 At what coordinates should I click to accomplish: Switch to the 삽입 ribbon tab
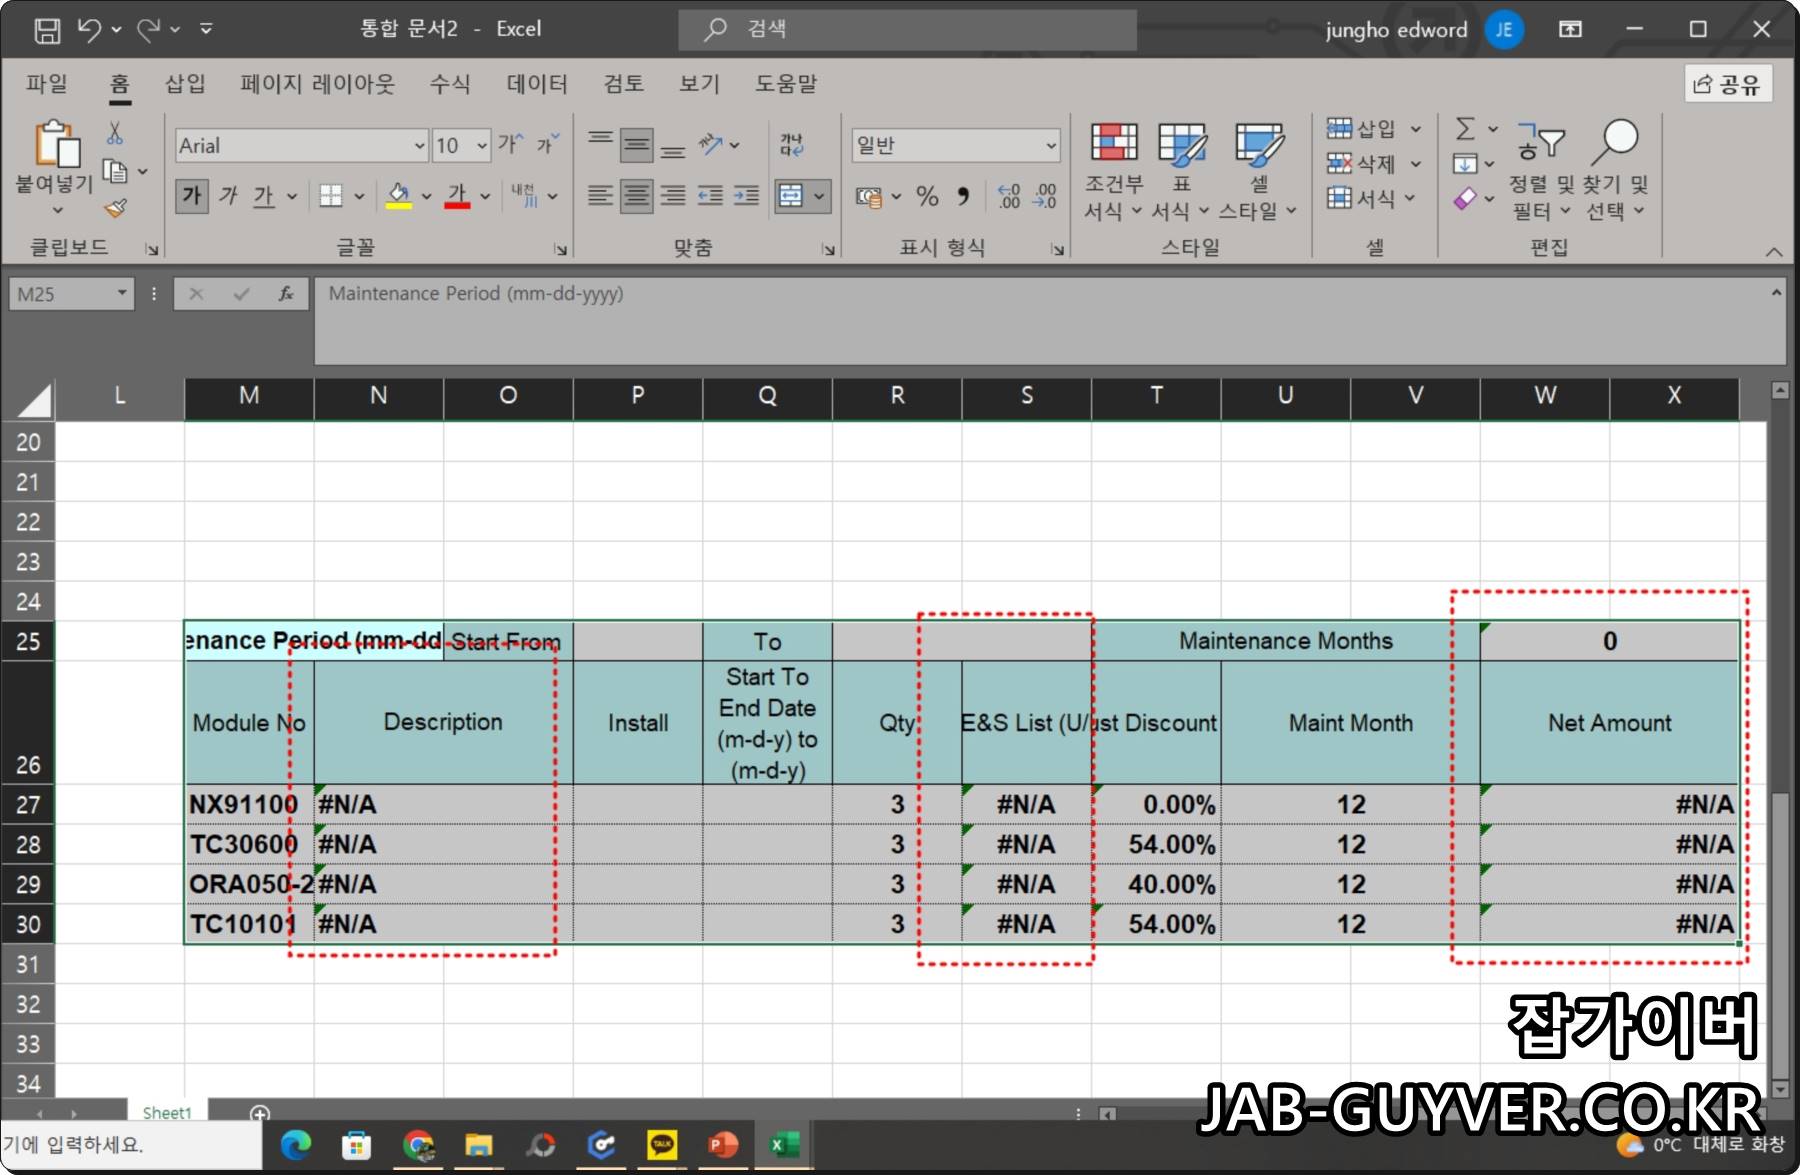[185, 84]
